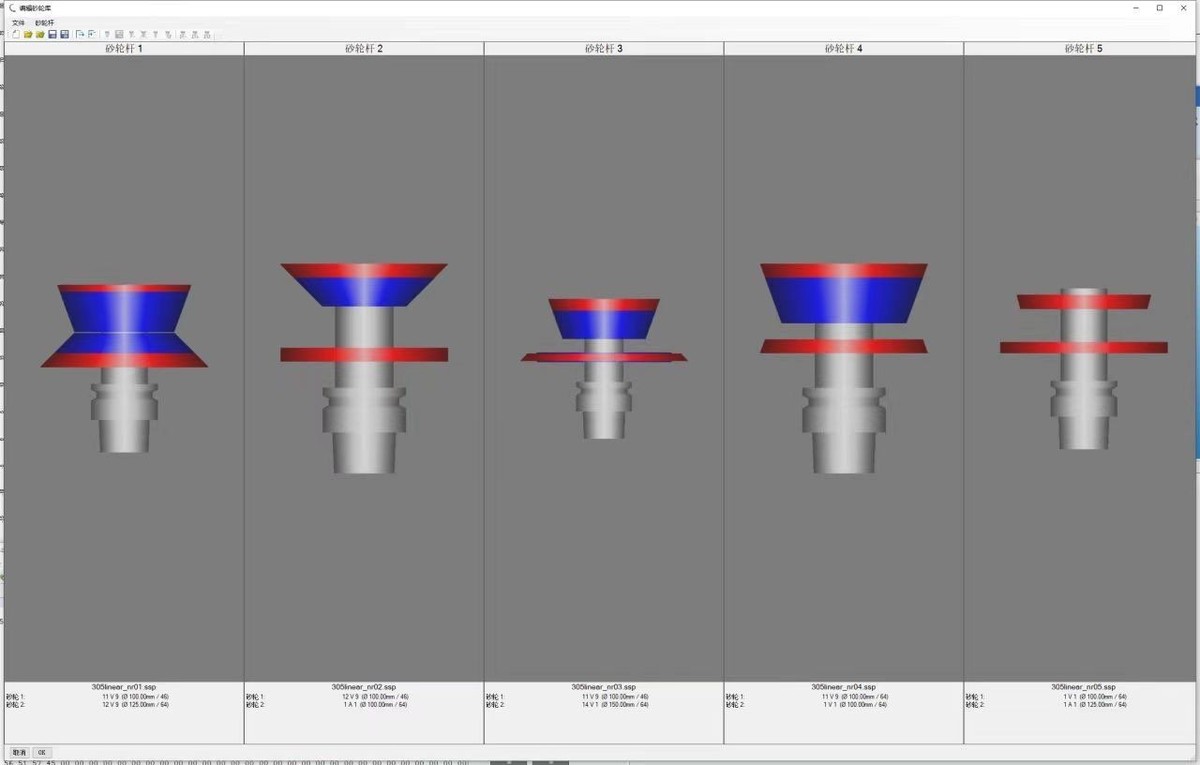This screenshot has height=765, width=1200.
Task: Click the file name 305linear_nr05.ssp
Action: pyautogui.click(x=1084, y=687)
